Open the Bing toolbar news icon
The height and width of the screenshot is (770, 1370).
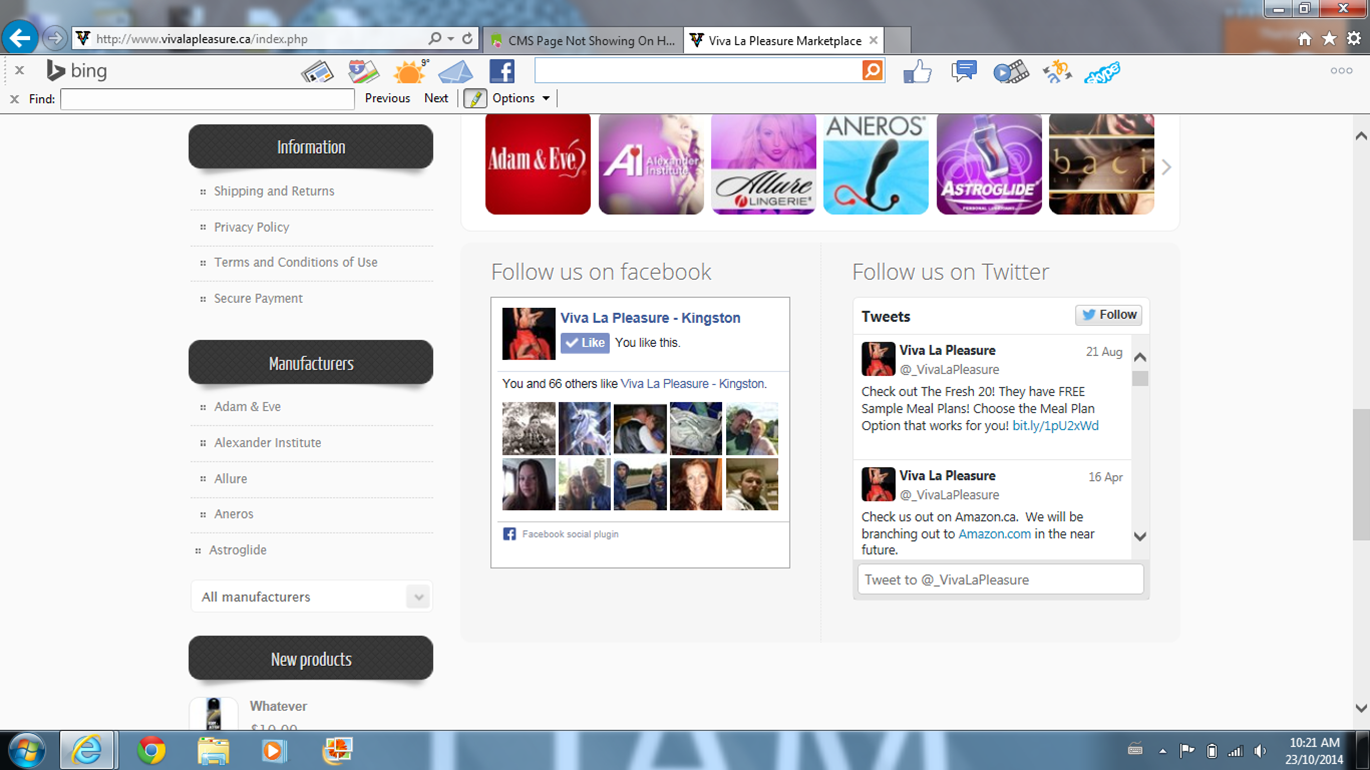pos(317,71)
